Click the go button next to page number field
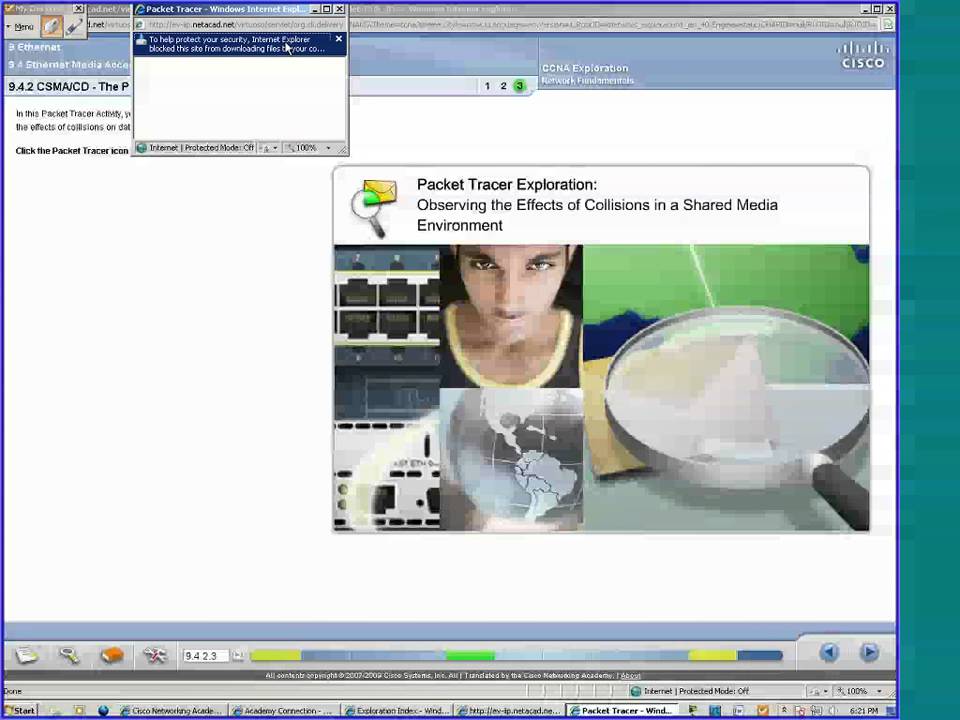960x720 pixels. pyautogui.click(x=238, y=656)
